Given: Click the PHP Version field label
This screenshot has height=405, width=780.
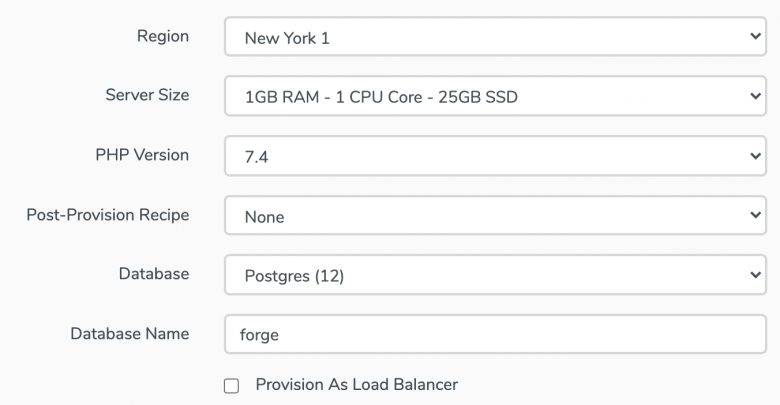Looking at the screenshot, I should (x=142, y=155).
